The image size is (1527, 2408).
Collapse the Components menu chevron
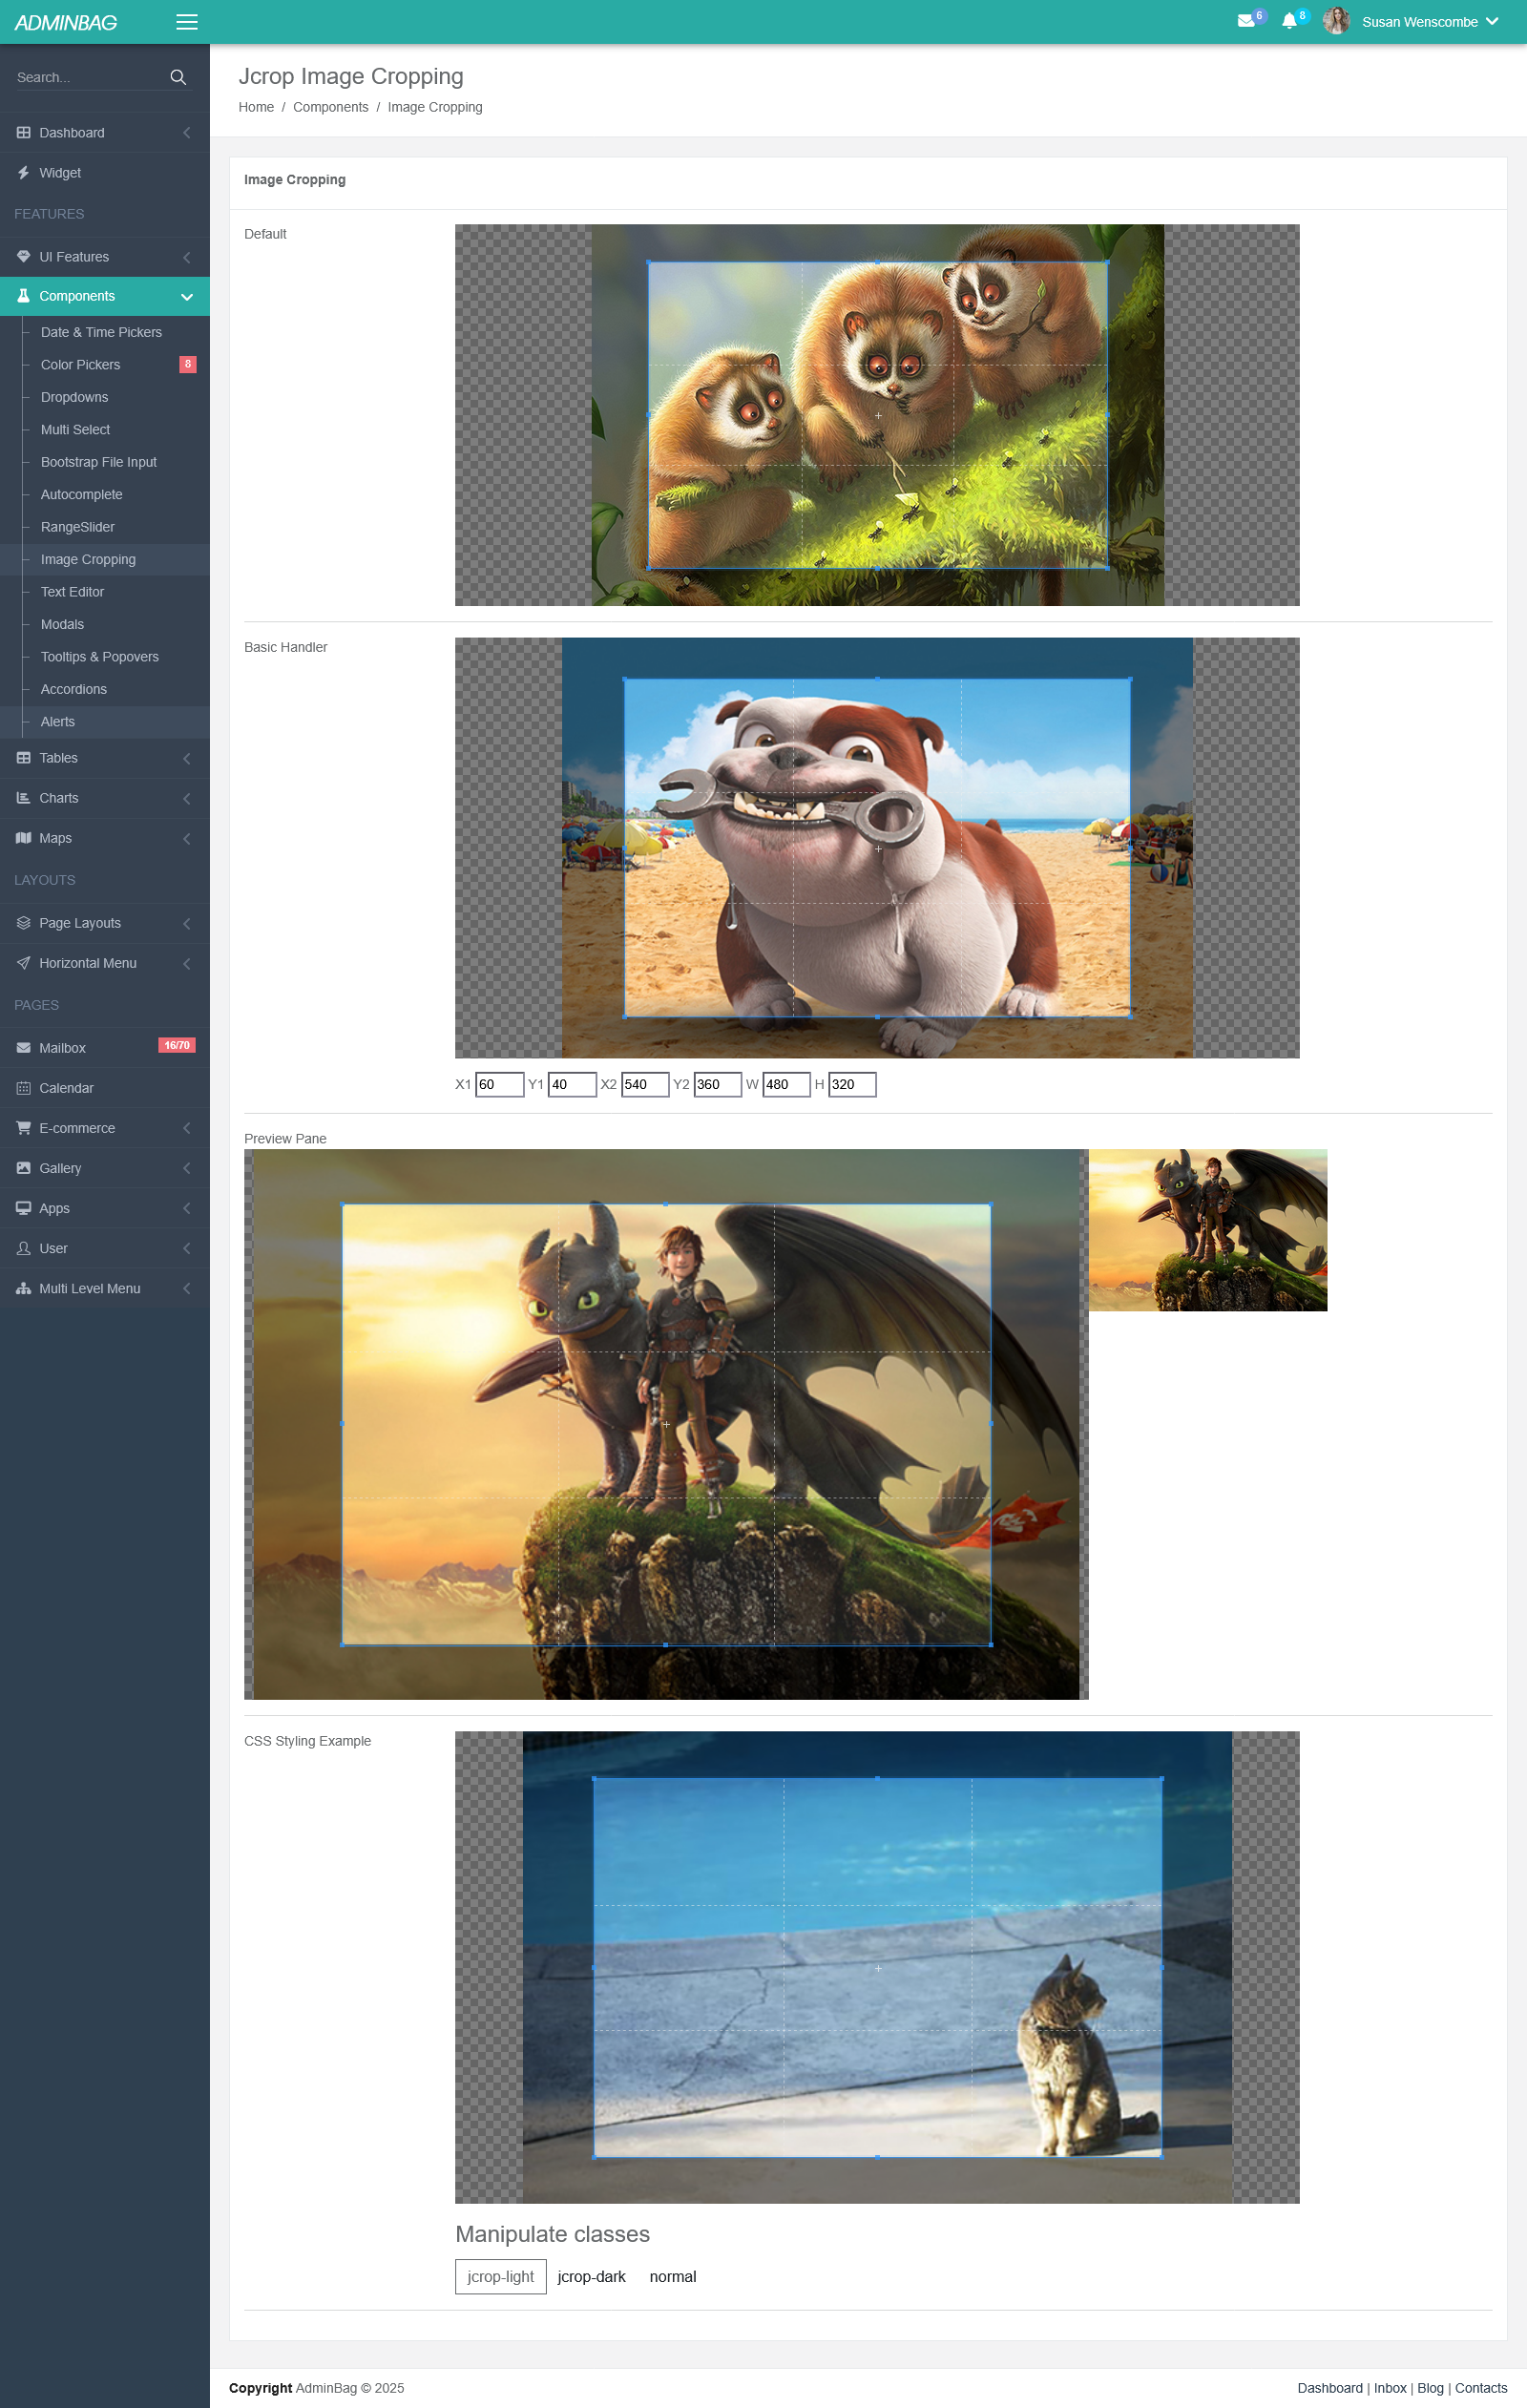point(187,297)
